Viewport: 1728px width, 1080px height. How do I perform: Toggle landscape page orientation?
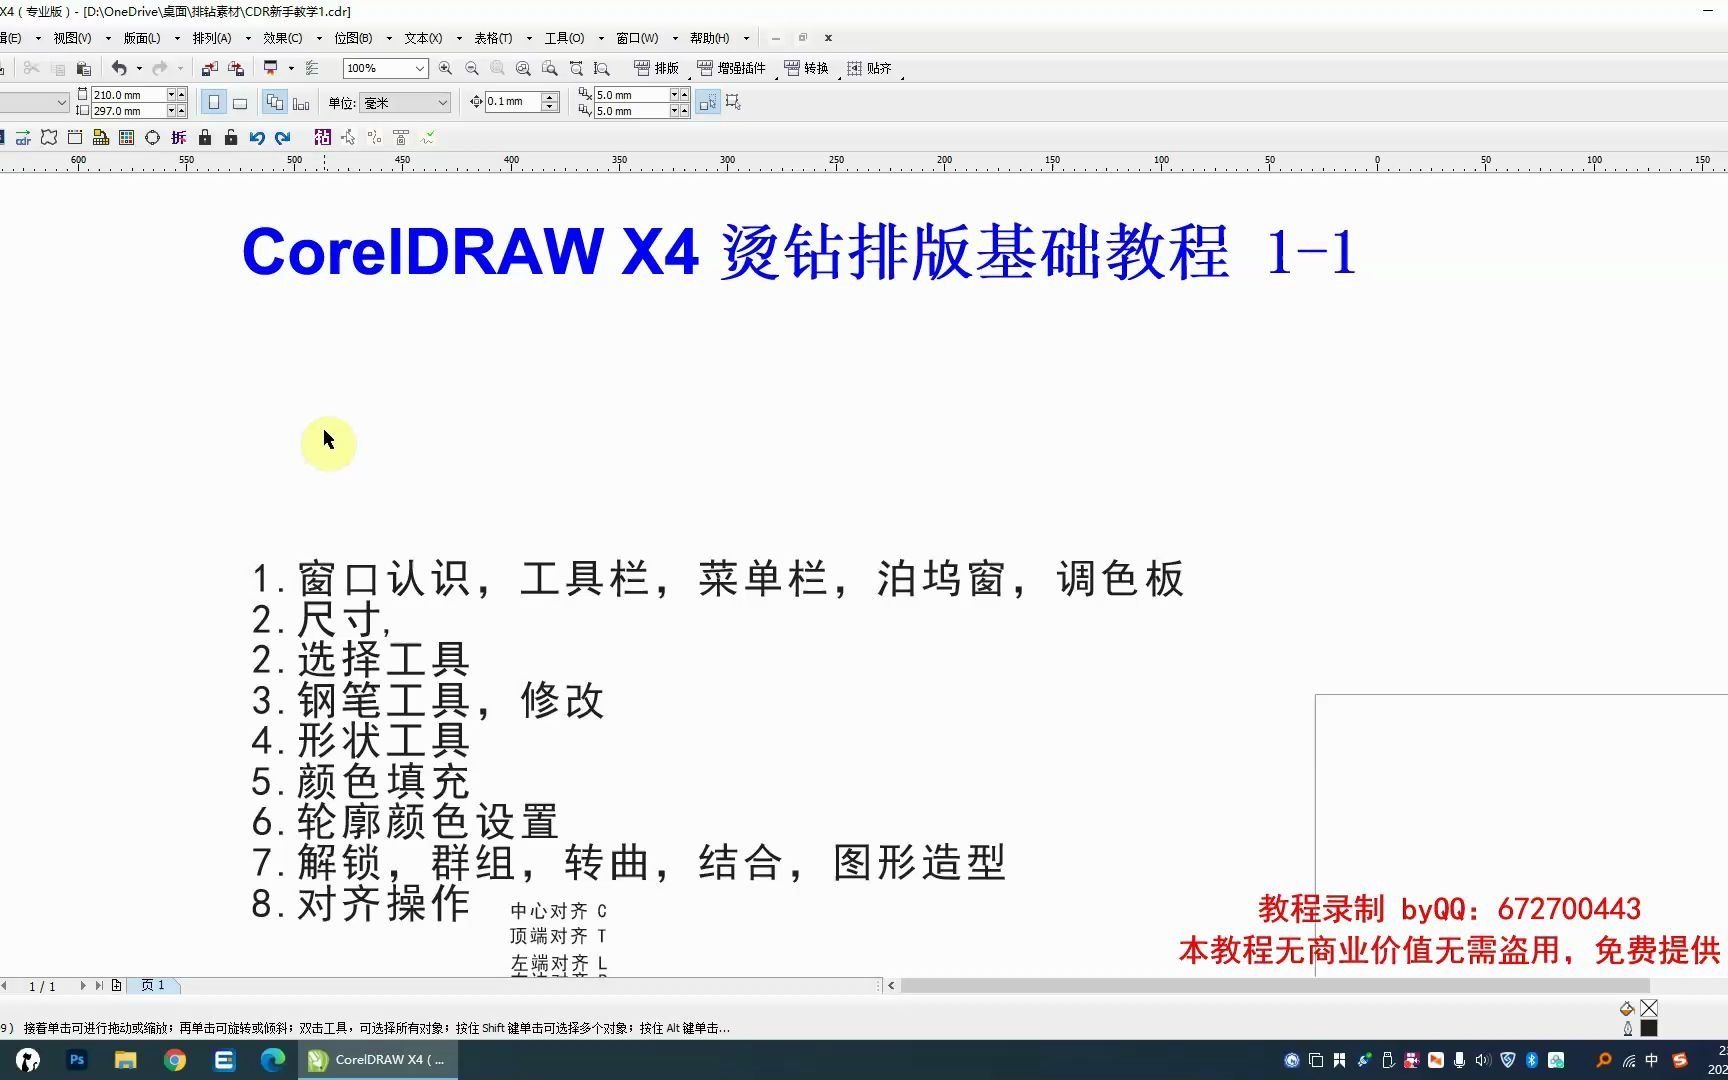click(240, 102)
